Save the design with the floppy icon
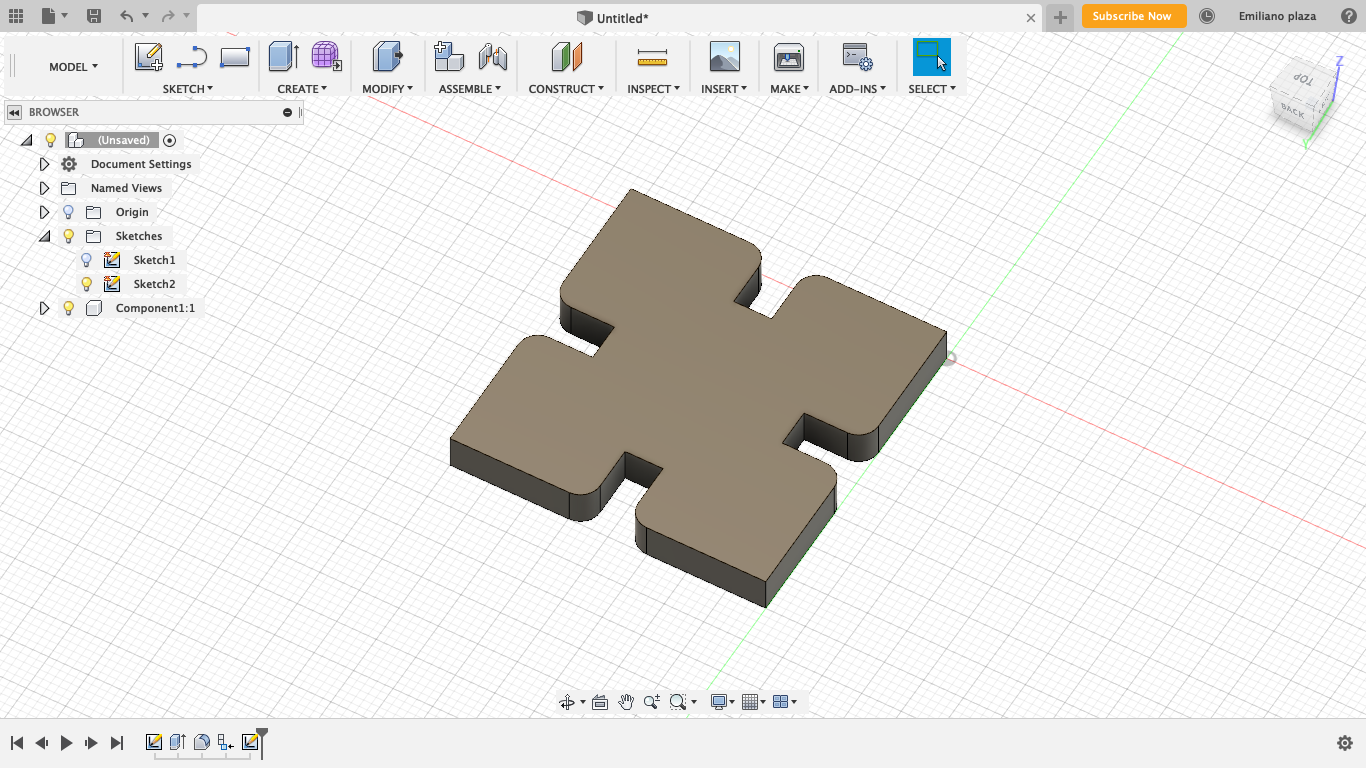 pyautogui.click(x=93, y=16)
